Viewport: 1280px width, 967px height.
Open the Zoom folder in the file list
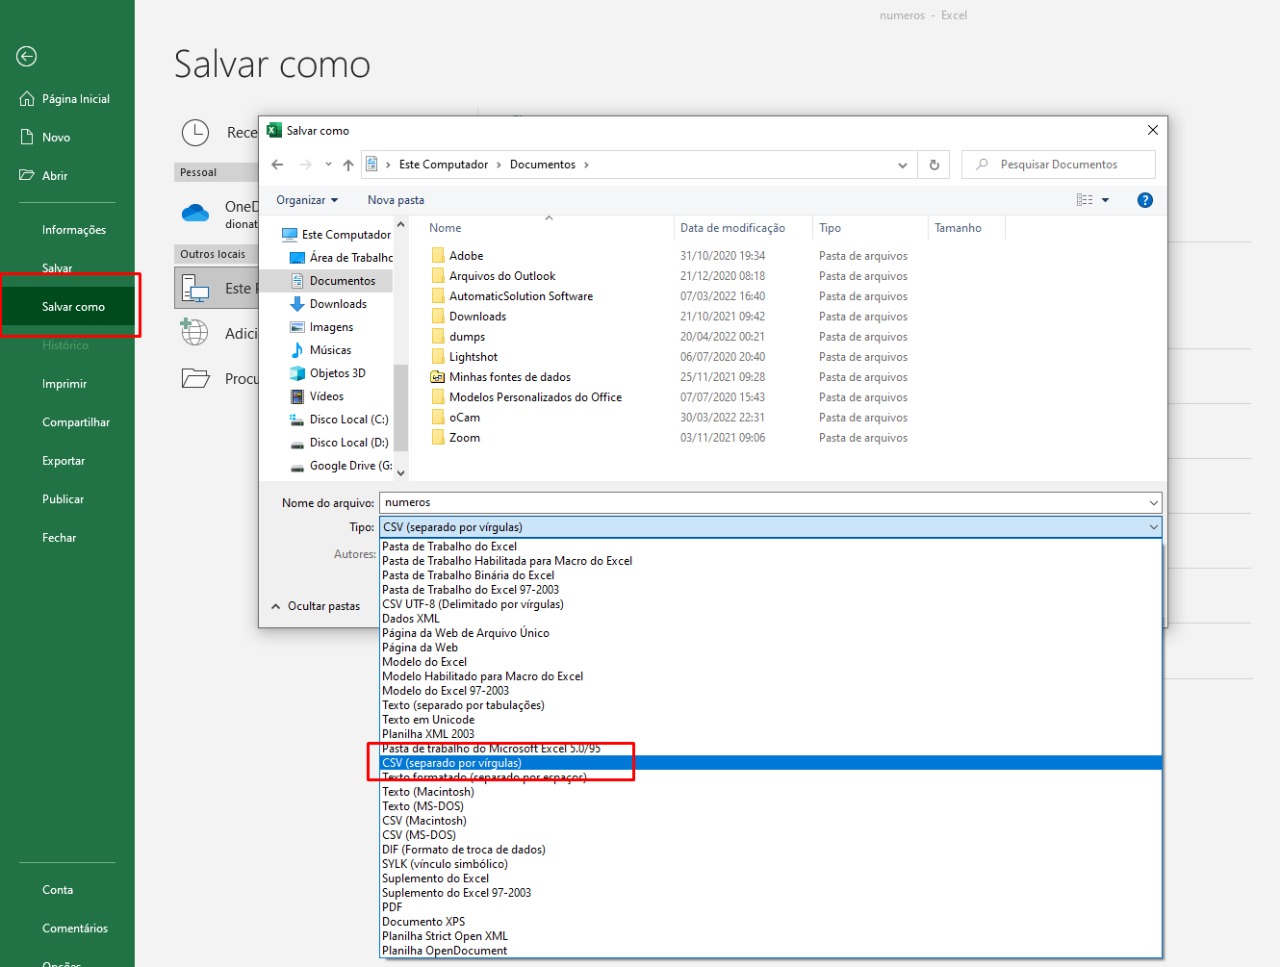tap(466, 437)
